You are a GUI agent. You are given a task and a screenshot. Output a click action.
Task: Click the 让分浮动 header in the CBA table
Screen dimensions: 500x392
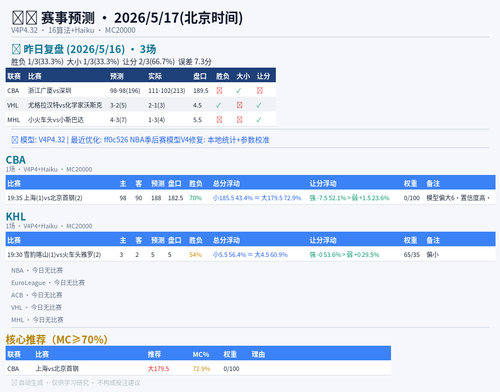click(x=323, y=184)
